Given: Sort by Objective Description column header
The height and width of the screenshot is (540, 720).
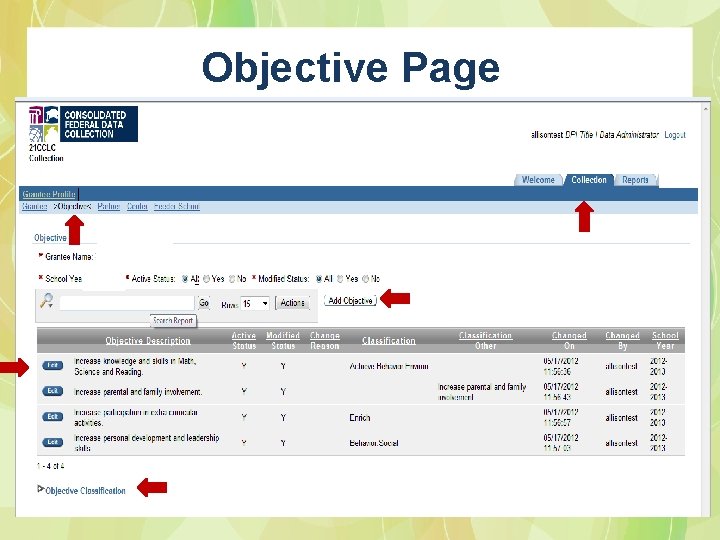Looking at the screenshot, I should (148, 341).
